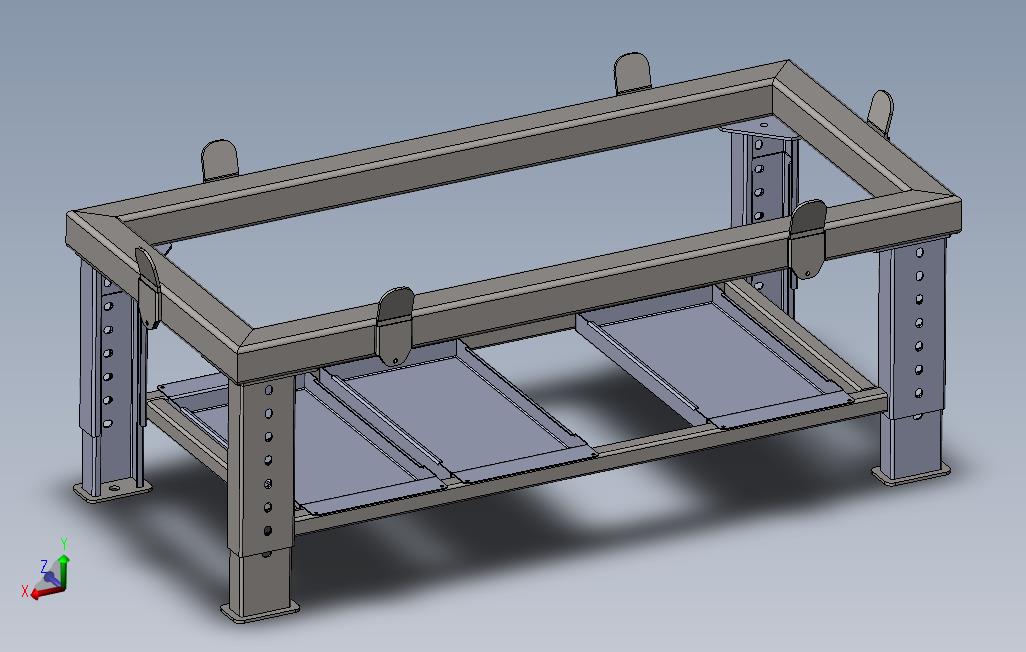Select the base foot plate of the nearest front leg

click(x=260, y=611)
